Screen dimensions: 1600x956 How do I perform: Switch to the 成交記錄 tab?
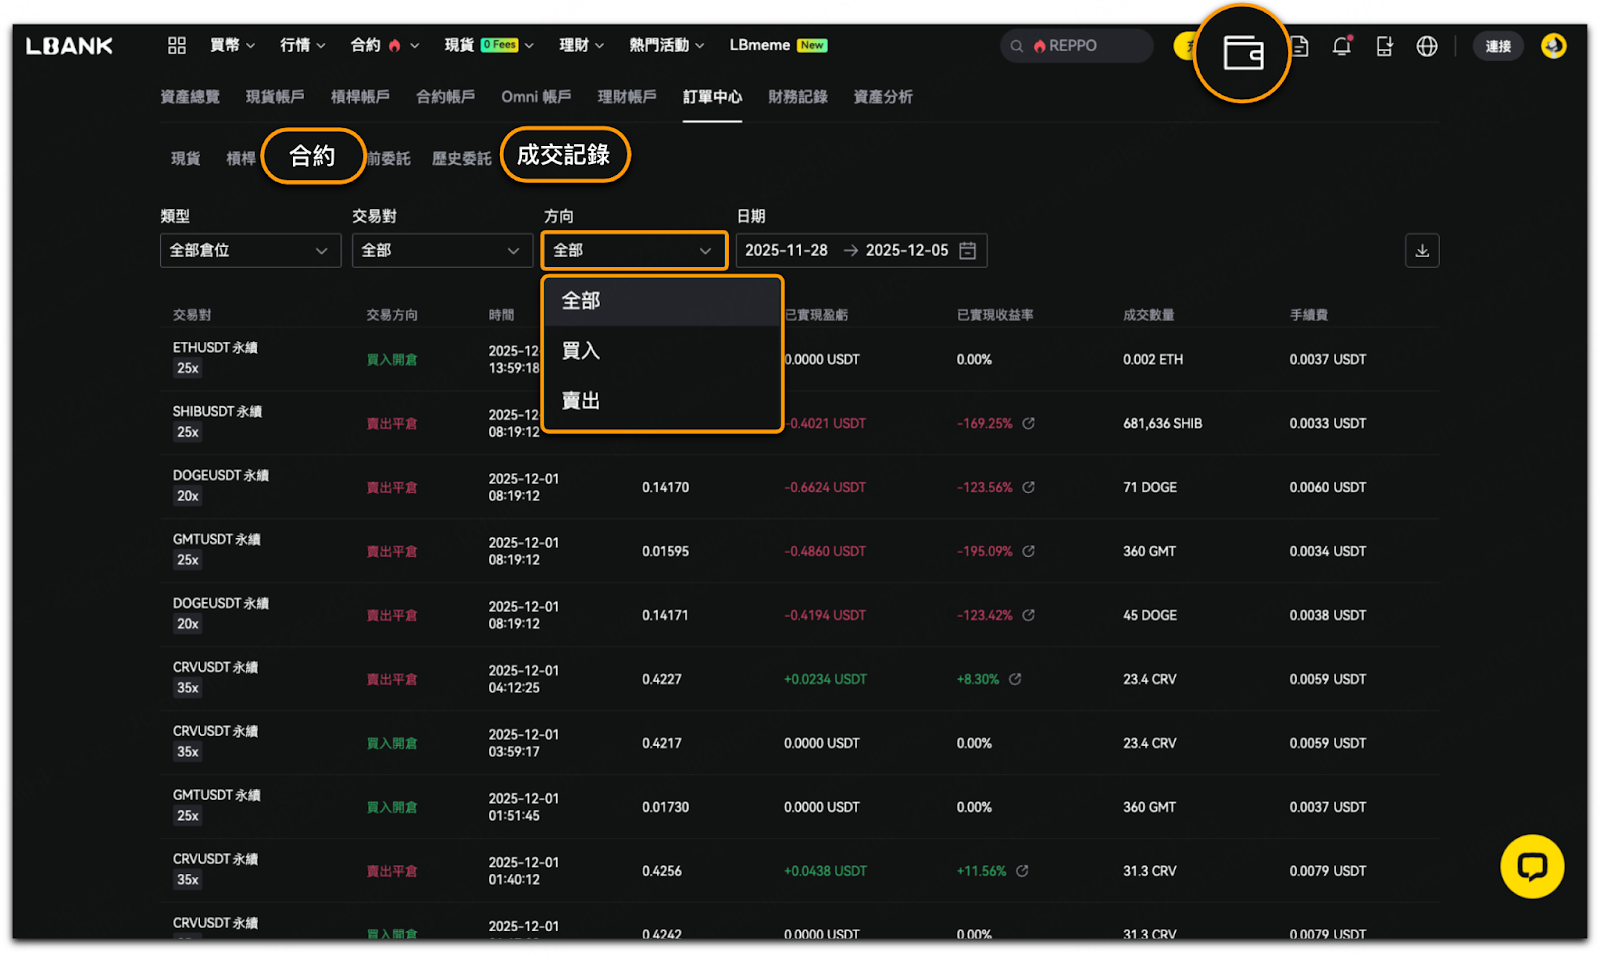click(564, 155)
